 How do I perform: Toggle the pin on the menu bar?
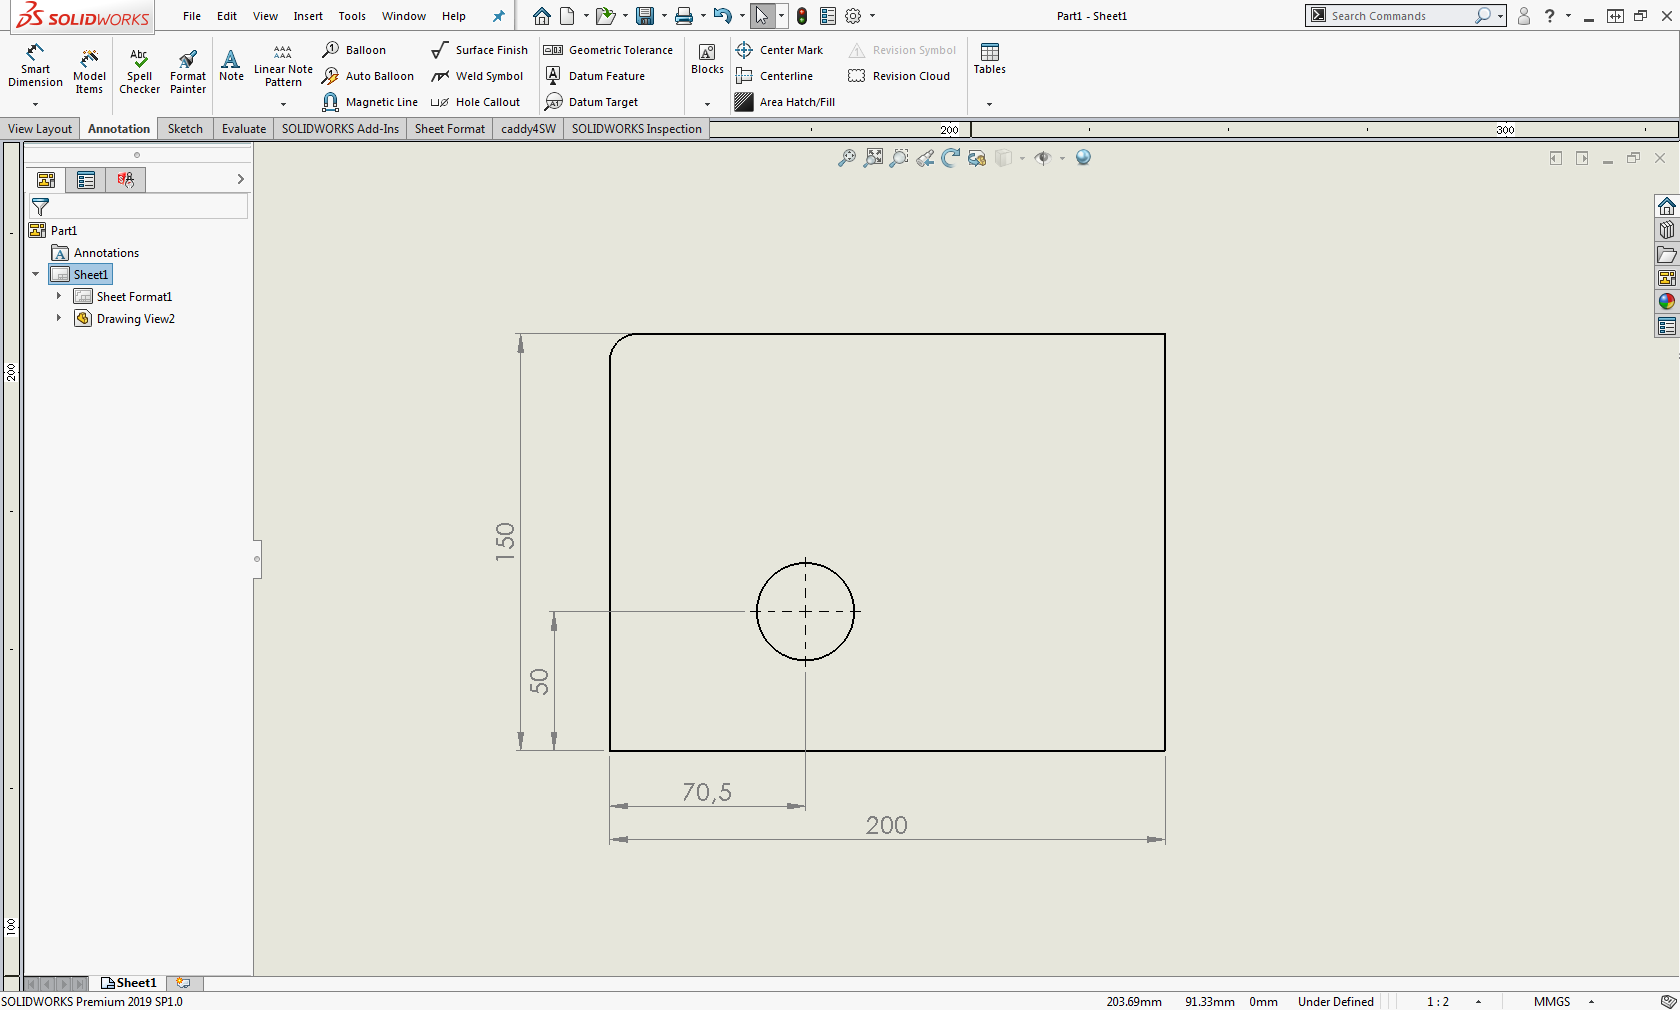point(498,16)
